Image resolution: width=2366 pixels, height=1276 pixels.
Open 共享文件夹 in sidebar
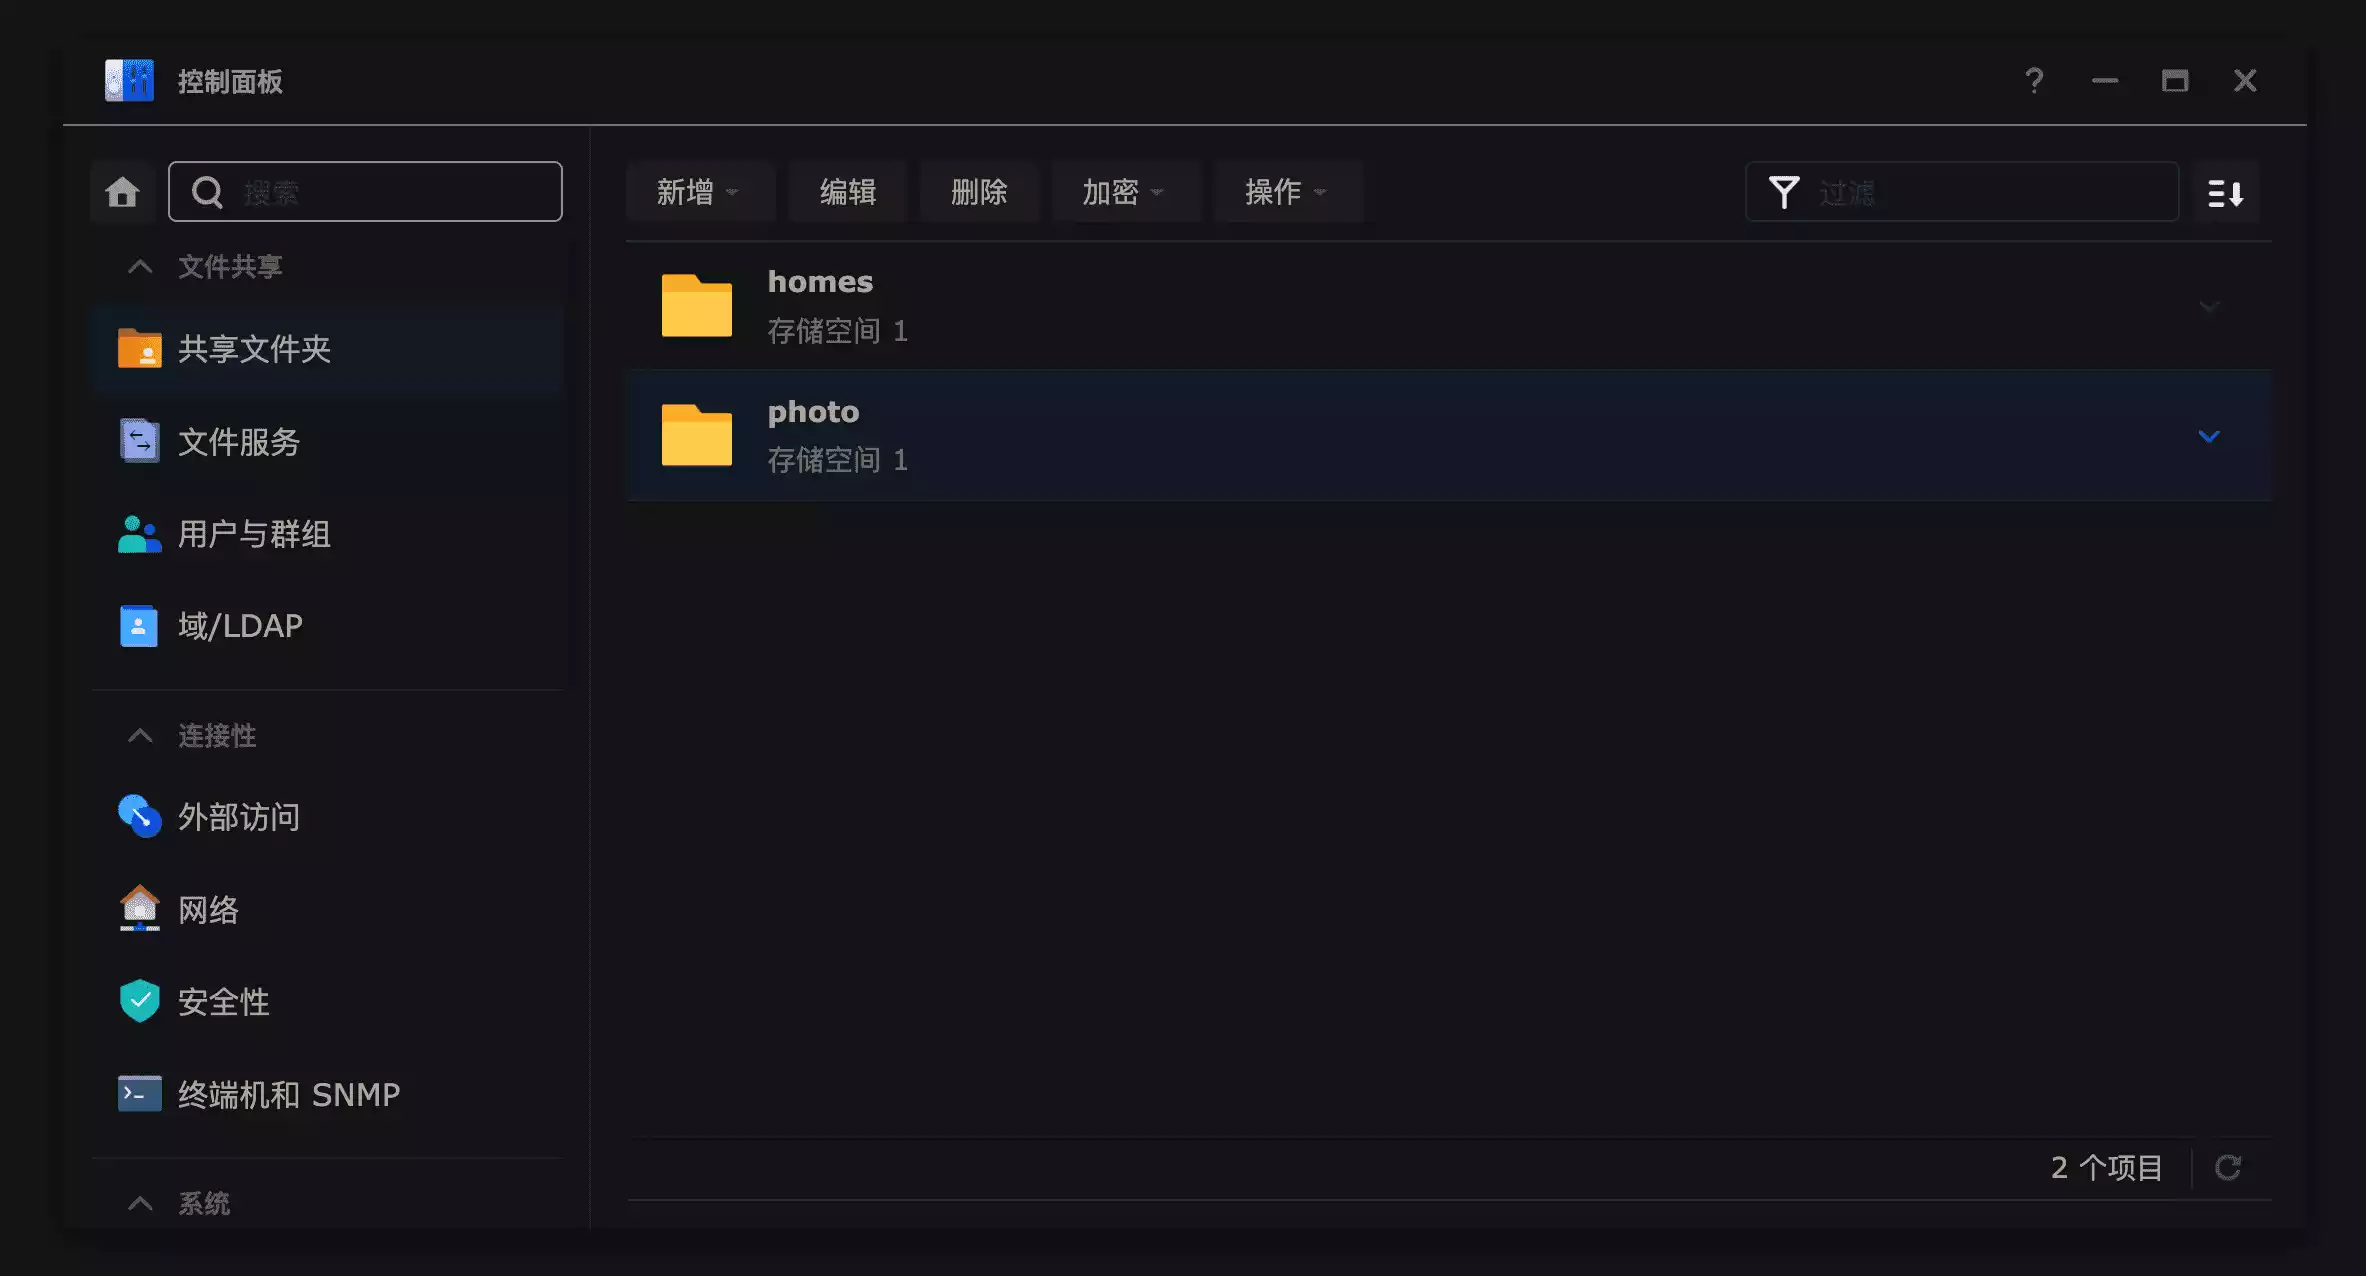click(x=254, y=349)
